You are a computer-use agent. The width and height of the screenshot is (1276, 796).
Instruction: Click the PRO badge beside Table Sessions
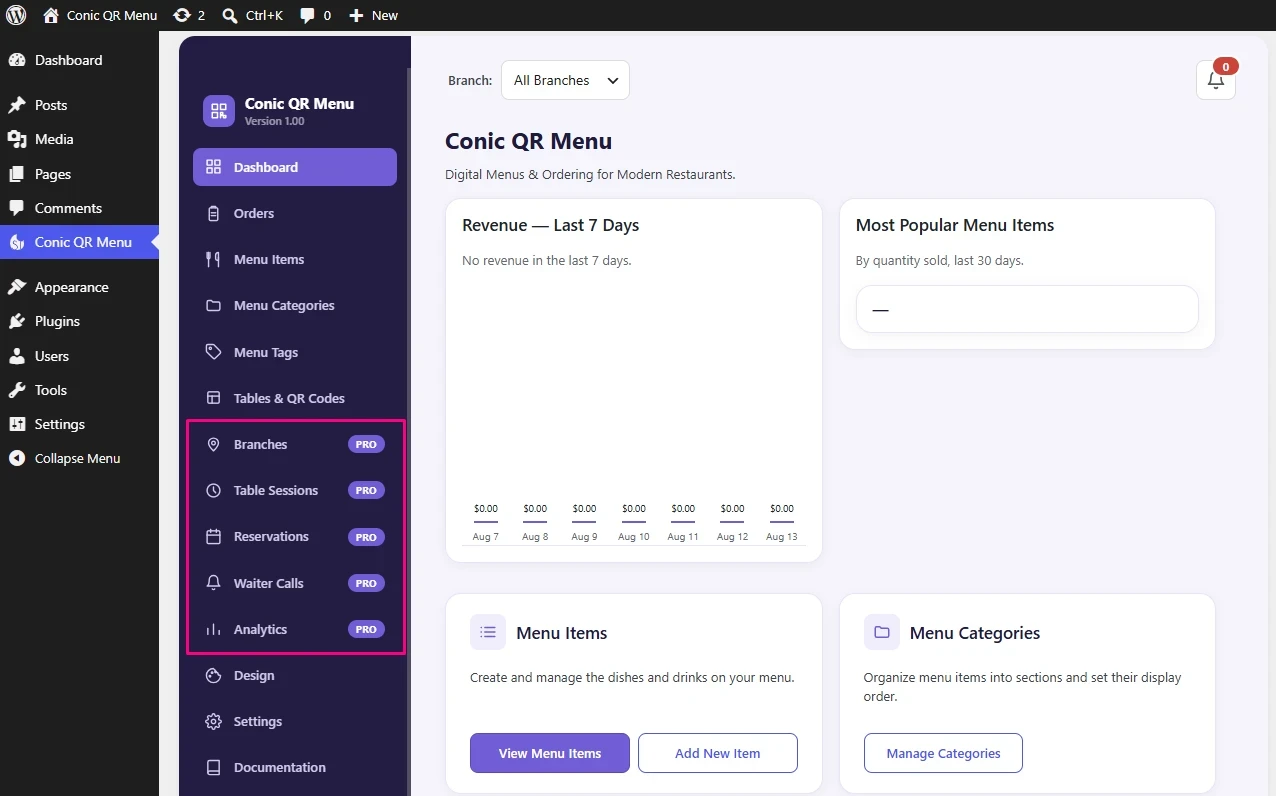pos(366,490)
